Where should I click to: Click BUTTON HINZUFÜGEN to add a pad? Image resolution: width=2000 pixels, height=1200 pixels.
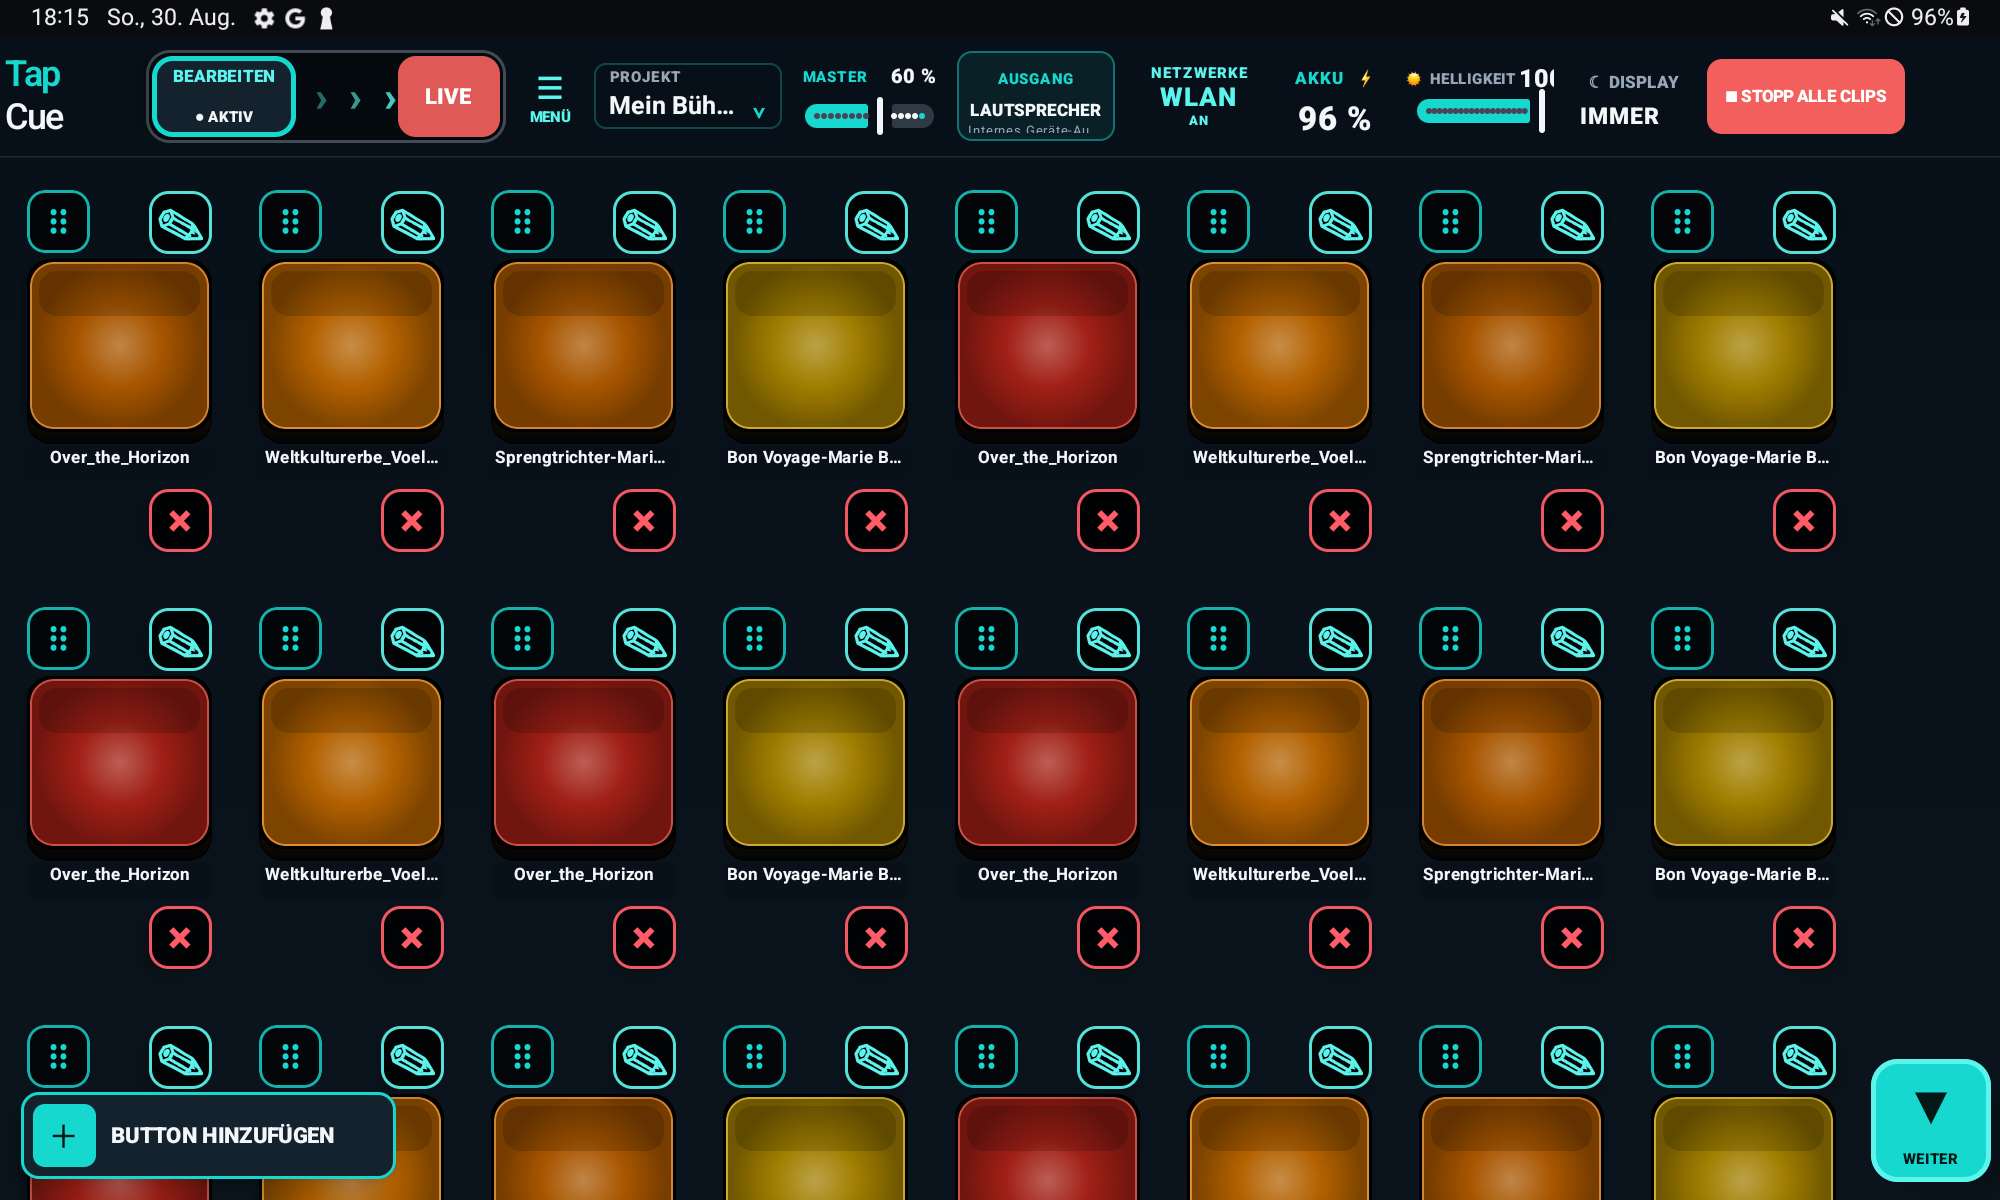coord(208,1135)
